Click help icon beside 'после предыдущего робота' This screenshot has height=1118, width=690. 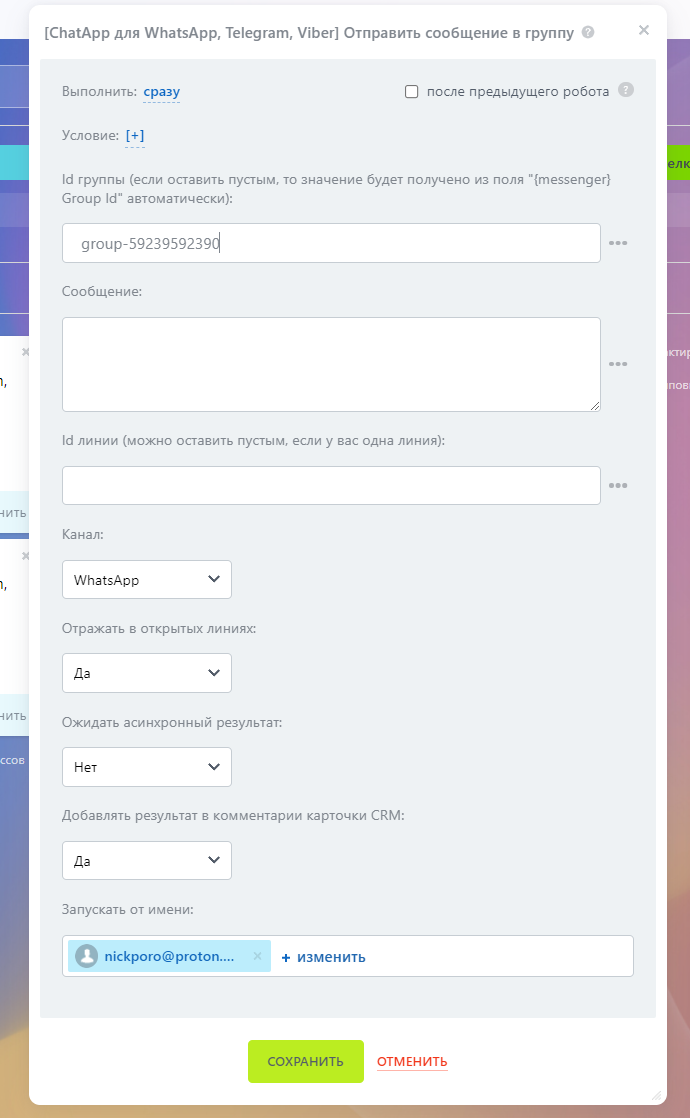click(626, 91)
